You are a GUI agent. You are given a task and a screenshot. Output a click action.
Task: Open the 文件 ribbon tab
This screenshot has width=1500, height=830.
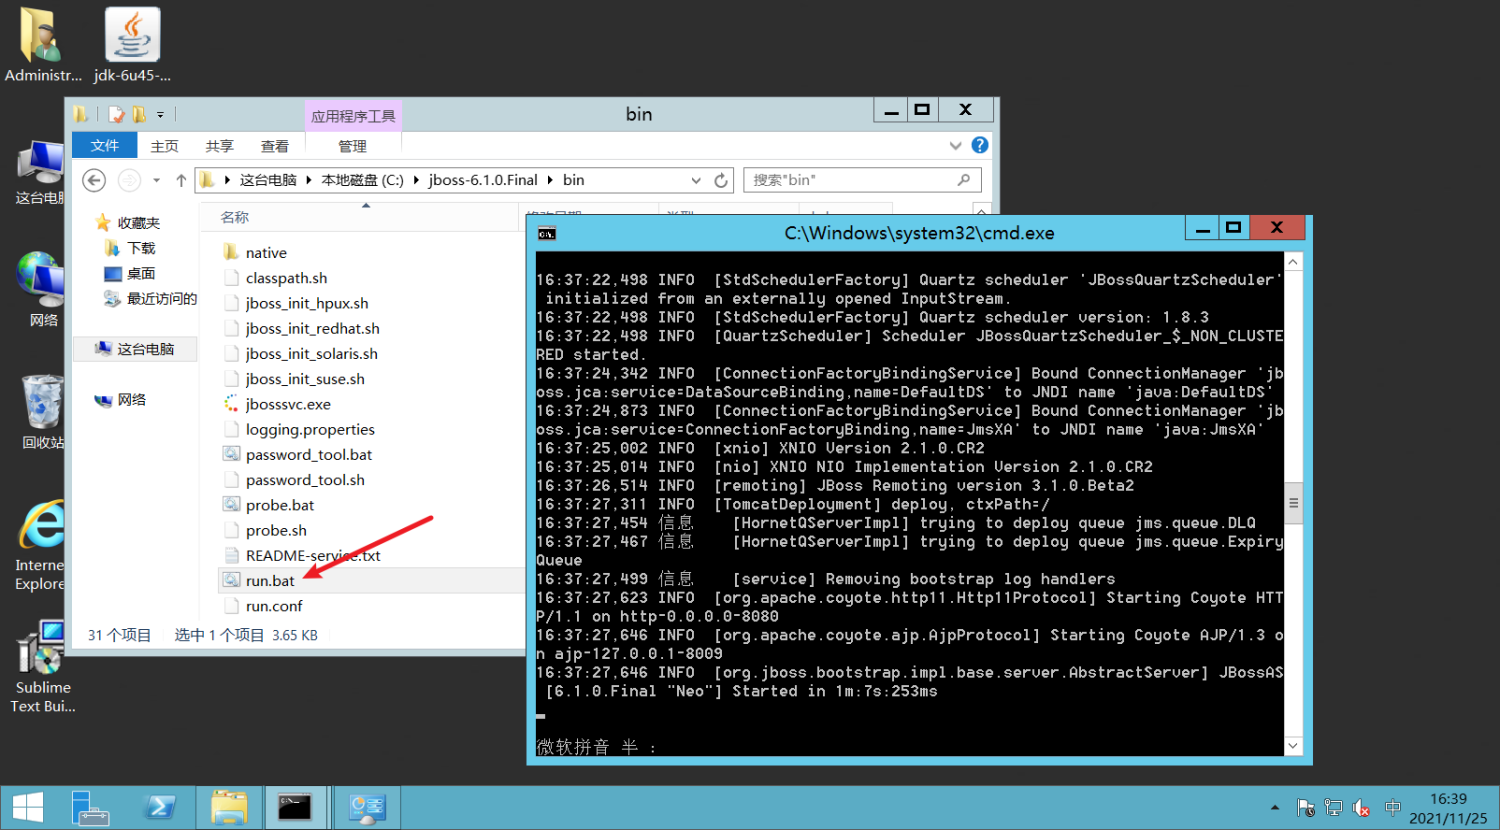105,146
